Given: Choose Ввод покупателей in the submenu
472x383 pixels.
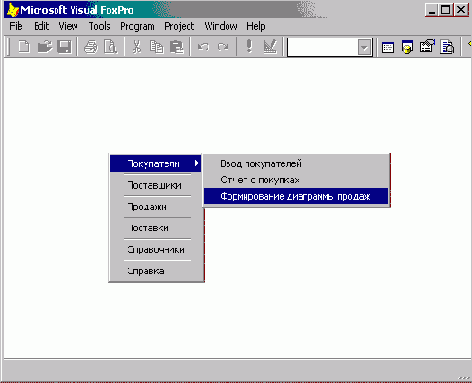Looking at the screenshot, I should 296,163.
